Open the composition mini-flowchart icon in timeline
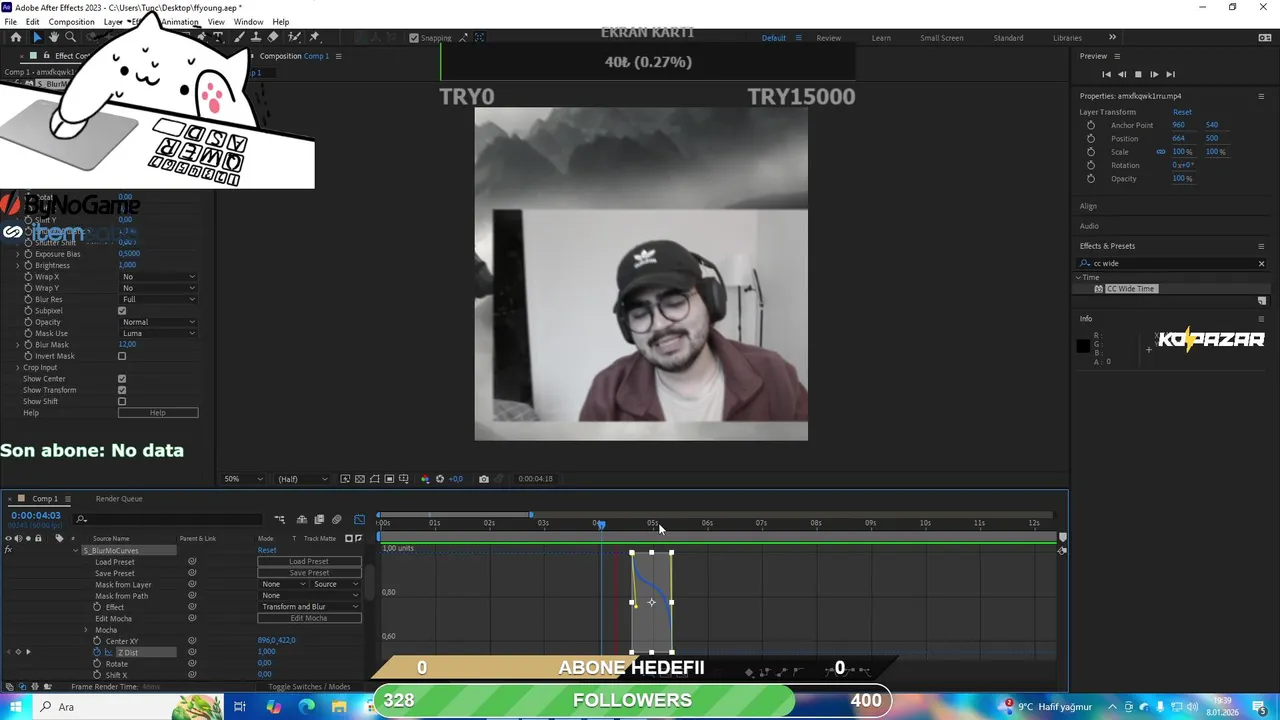 coord(280,519)
